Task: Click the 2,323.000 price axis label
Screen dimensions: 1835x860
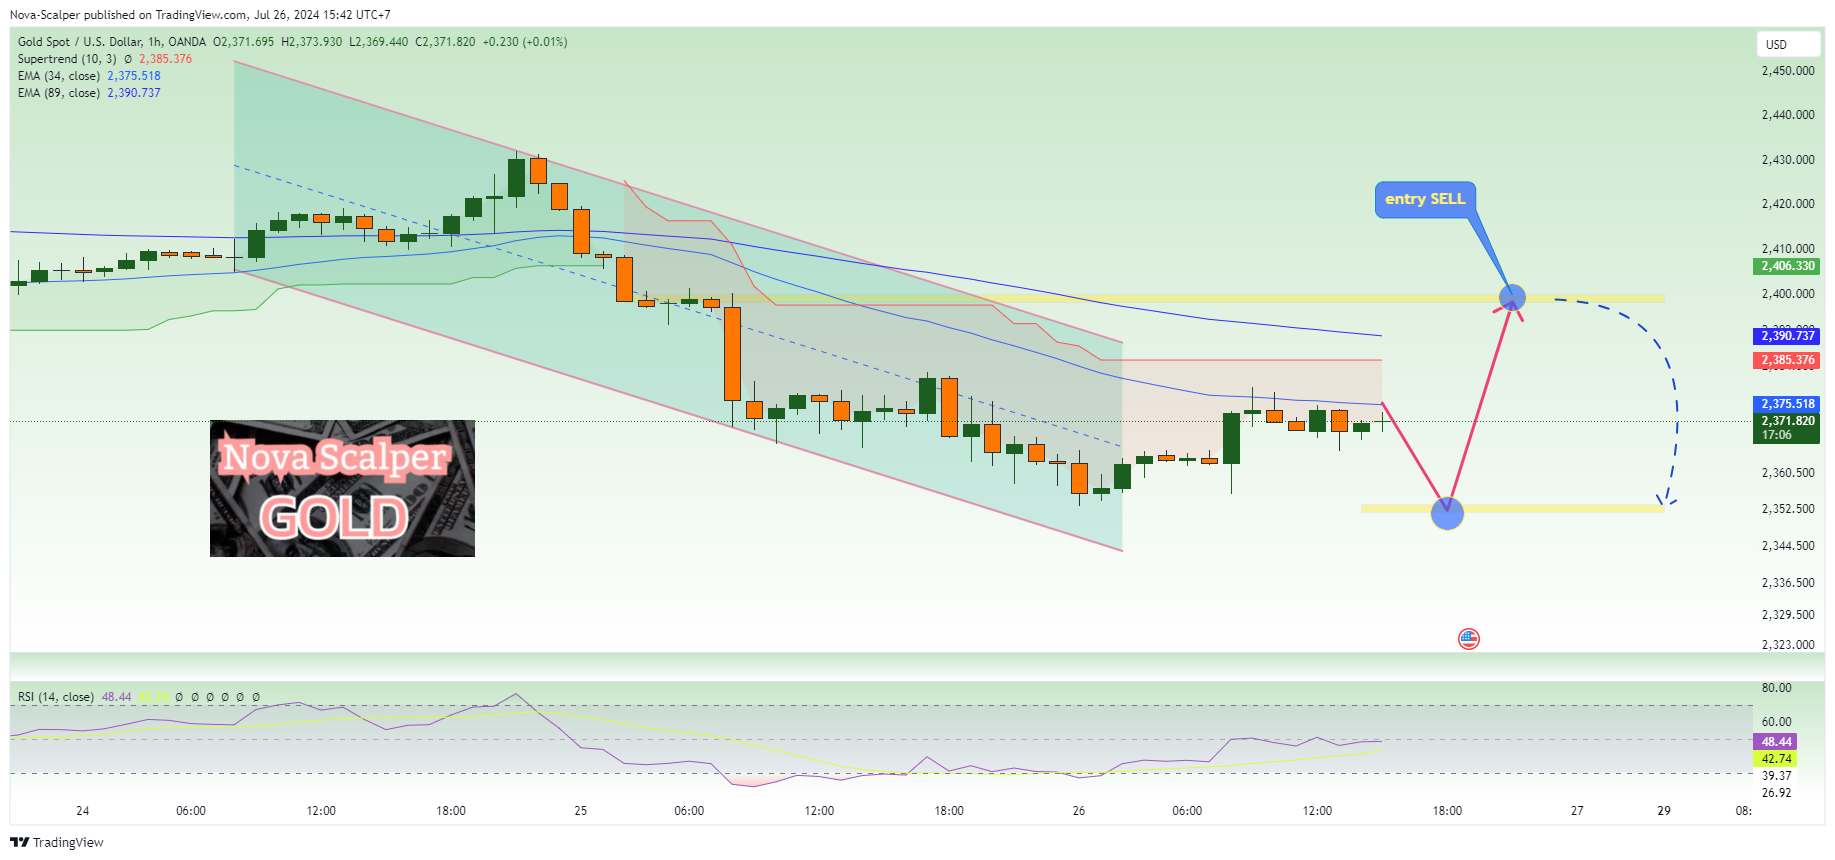Action: pyautogui.click(x=1787, y=645)
